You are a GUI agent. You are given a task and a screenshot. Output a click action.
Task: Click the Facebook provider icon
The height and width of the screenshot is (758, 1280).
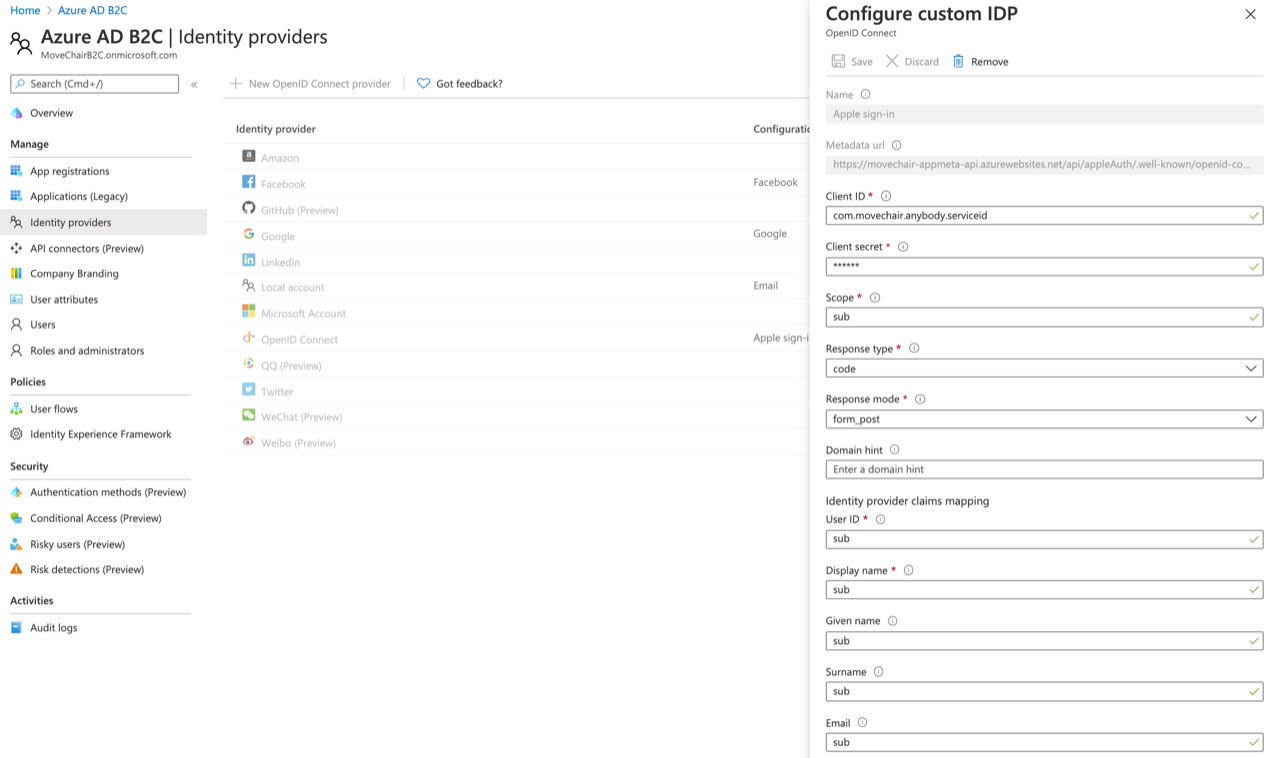click(x=249, y=182)
